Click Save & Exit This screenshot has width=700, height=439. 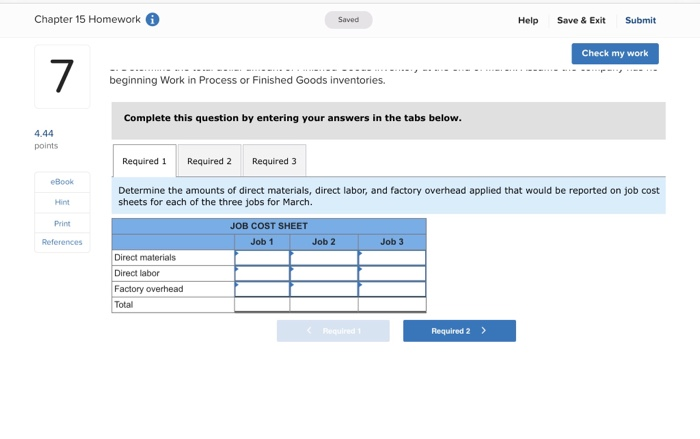pyautogui.click(x=581, y=20)
